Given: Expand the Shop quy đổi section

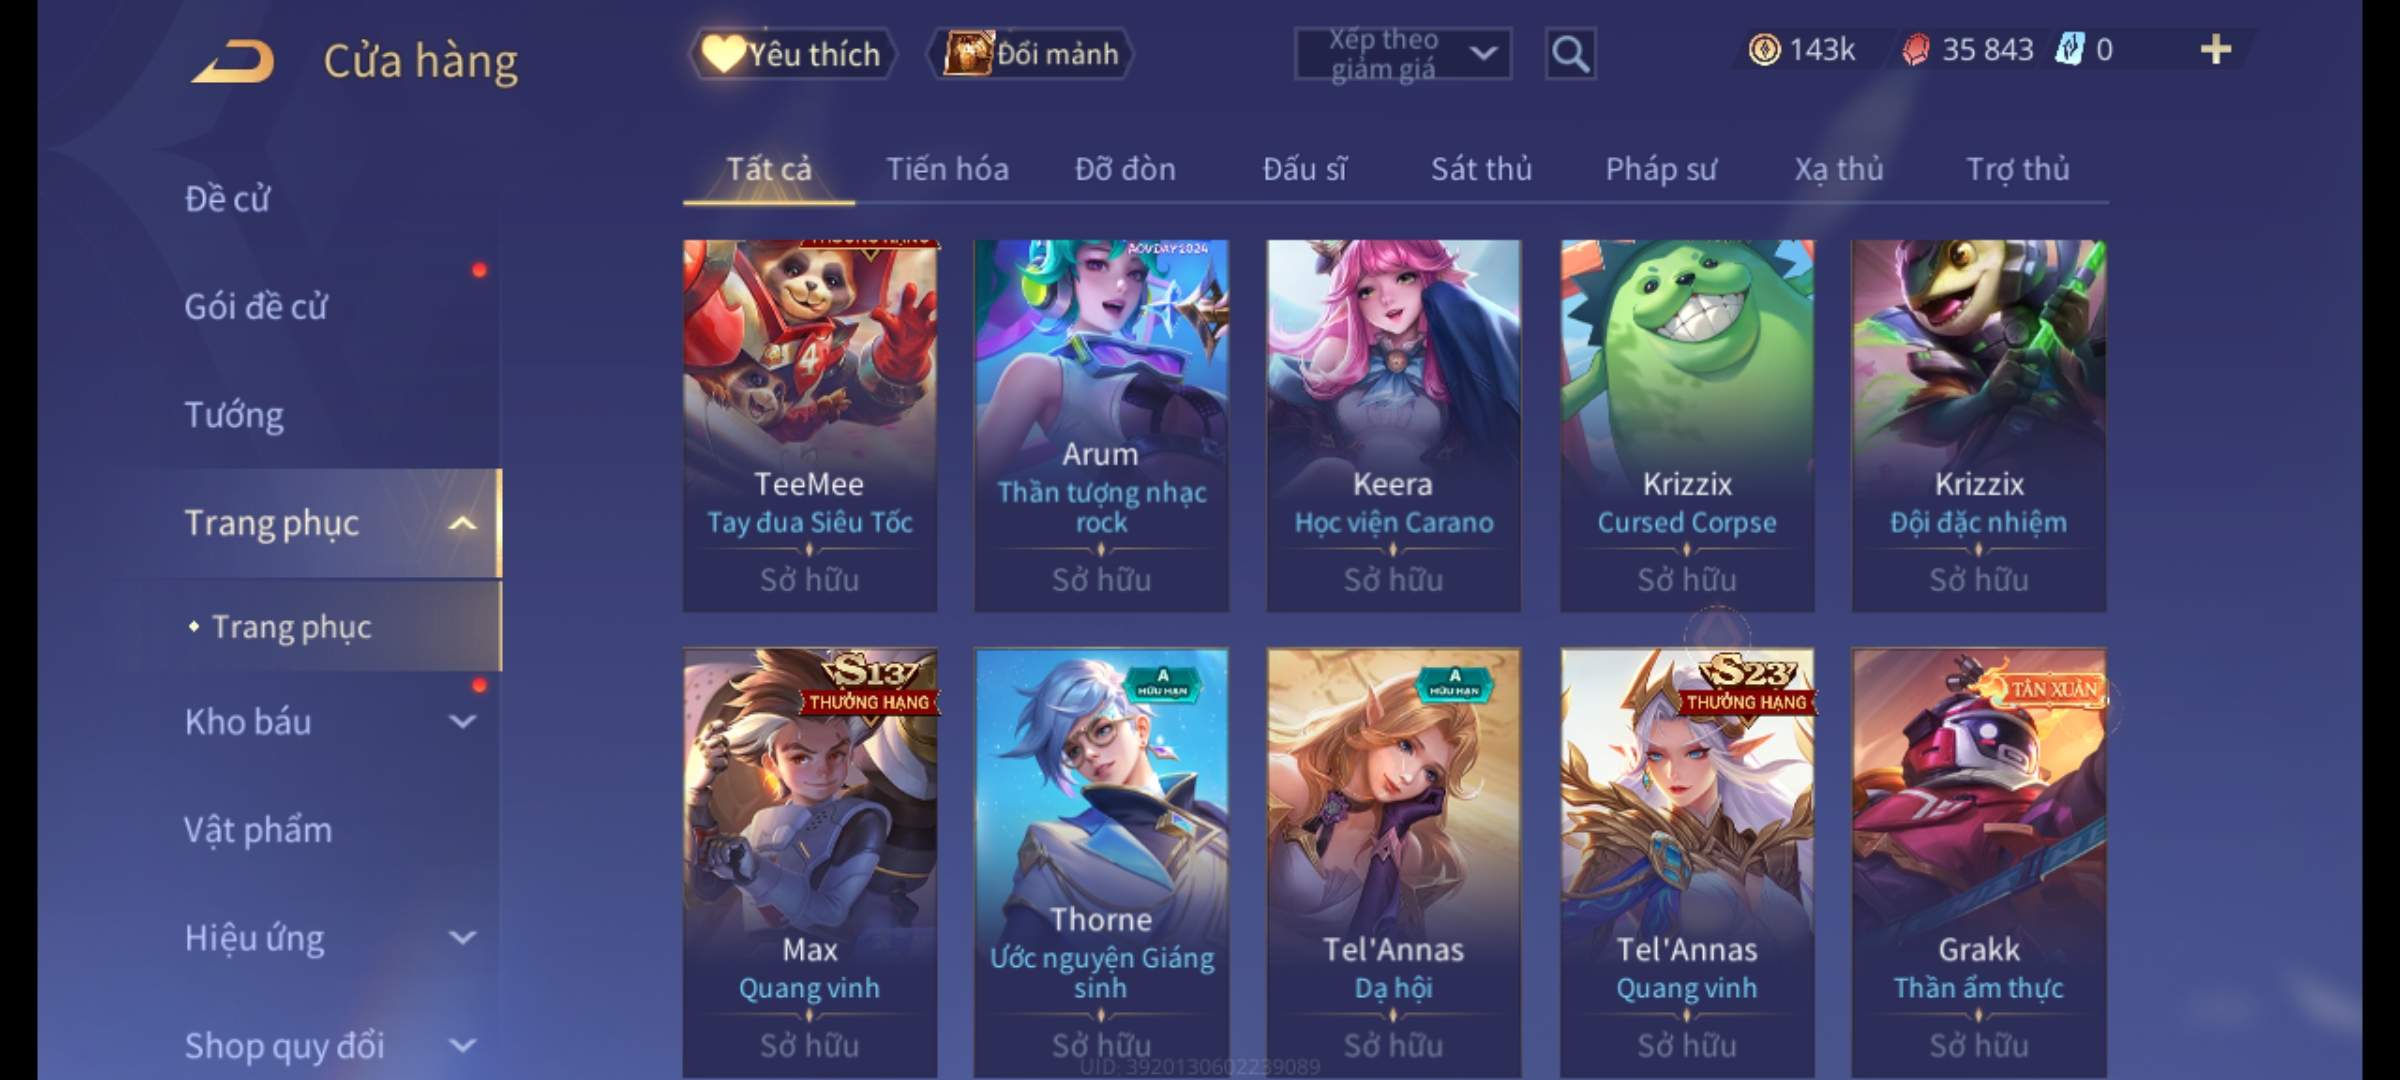Looking at the screenshot, I should pyautogui.click(x=462, y=1046).
